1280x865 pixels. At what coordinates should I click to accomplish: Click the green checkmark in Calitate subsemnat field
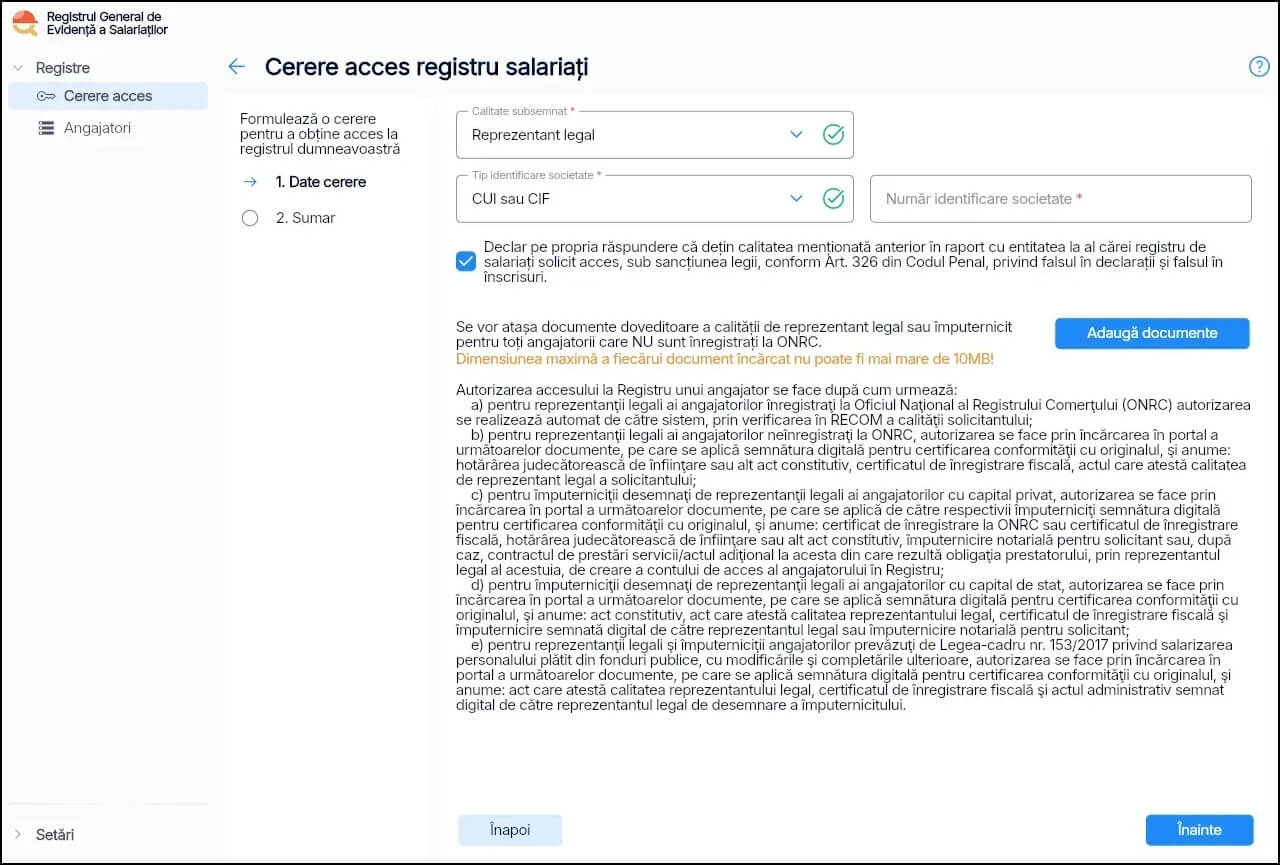click(833, 134)
